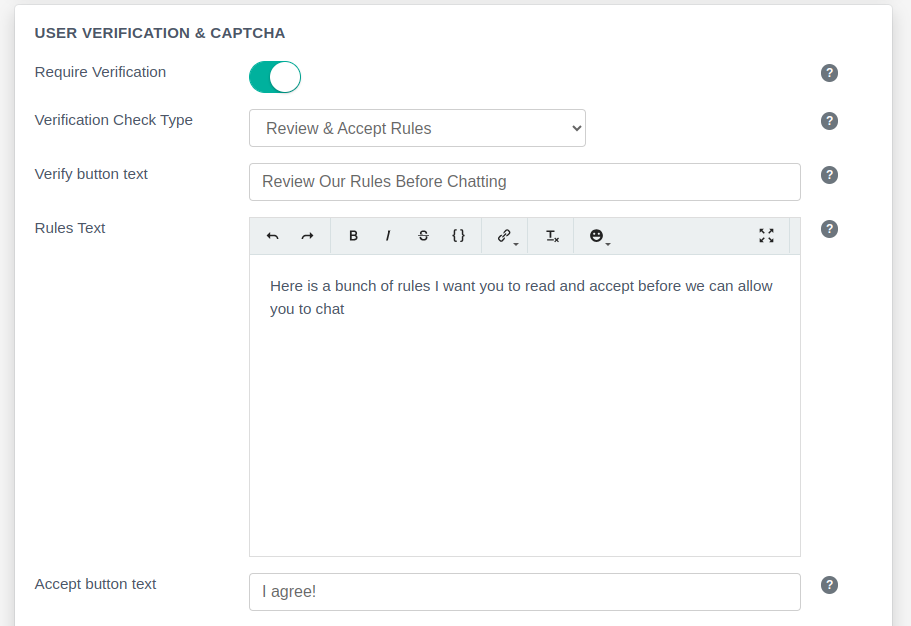Apply strikethrough formatting in the editor
911x626 pixels.
[x=423, y=236]
